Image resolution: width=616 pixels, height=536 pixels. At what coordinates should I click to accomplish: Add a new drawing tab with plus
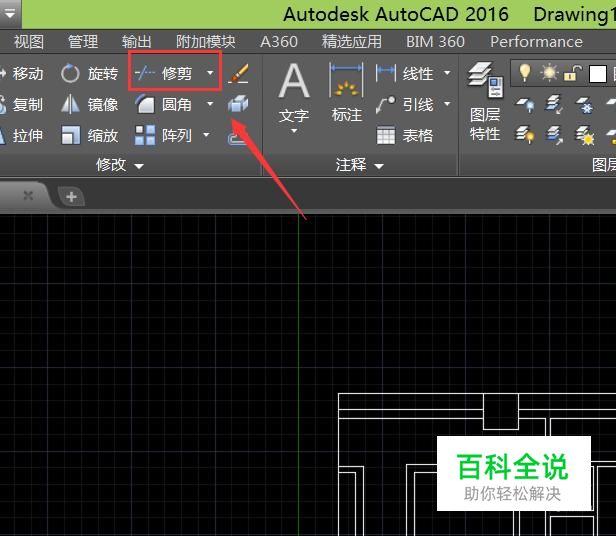point(71,196)
